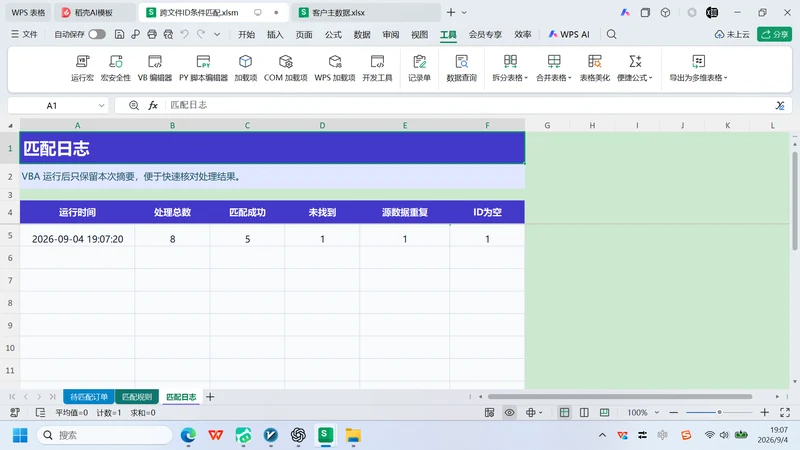Switch to page break preview in status bar

point(605,412)
